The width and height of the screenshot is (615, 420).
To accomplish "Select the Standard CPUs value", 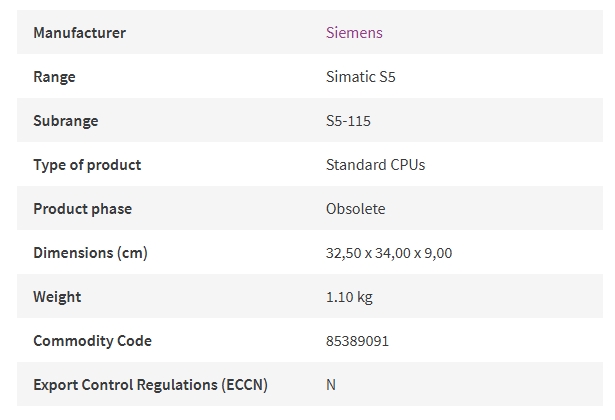I will pos(375,165).
